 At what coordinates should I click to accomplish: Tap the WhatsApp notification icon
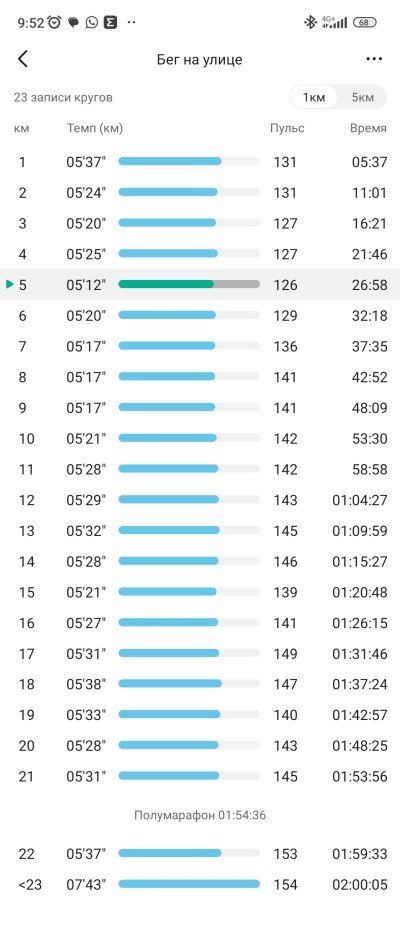click(x=91, y=23)
